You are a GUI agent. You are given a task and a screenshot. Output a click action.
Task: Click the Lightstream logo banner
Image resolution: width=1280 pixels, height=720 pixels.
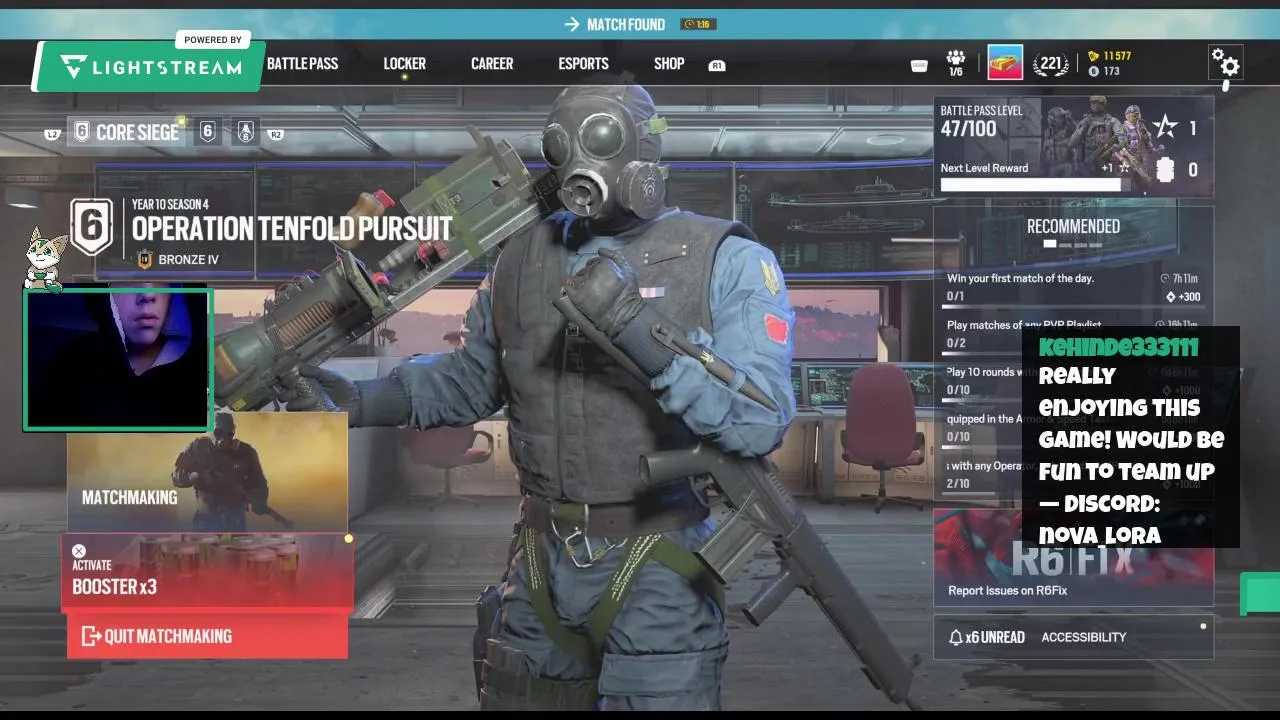click(150, 66)
